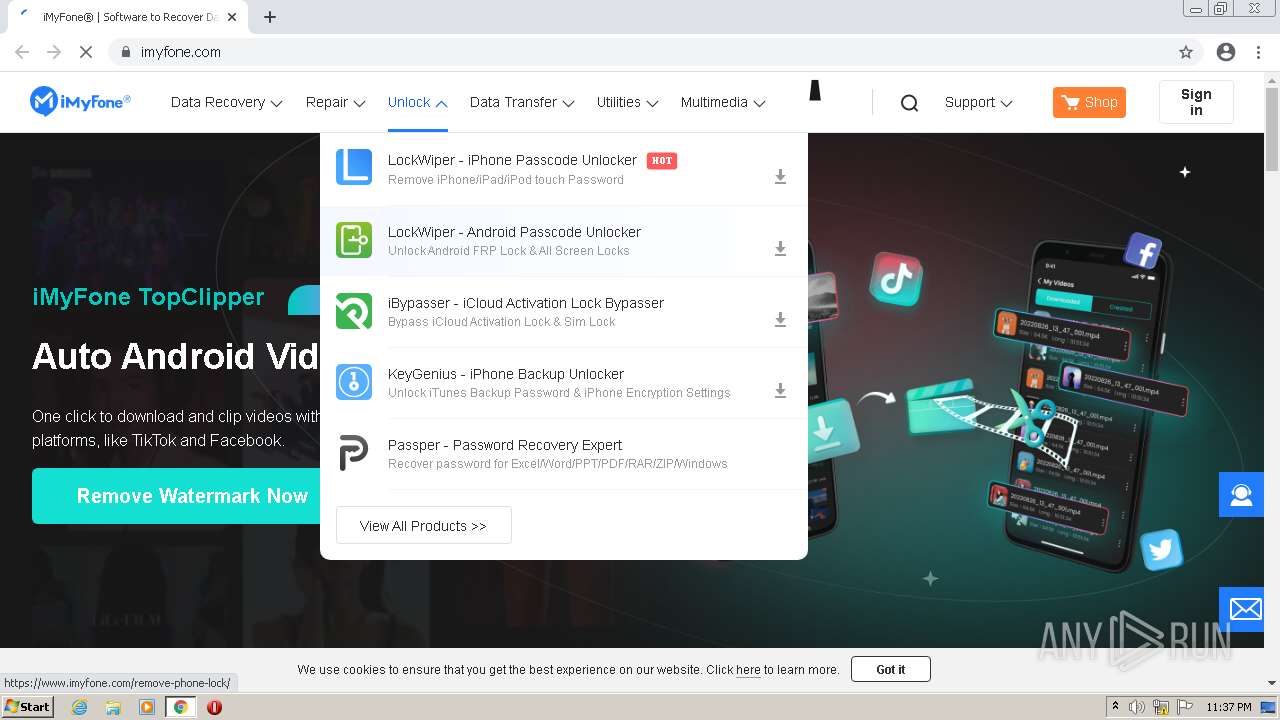Image resolution: width=1280 pixels, height=720 pixels.
Task: Expand the Data Recovery menu
Action: click(x=226, y=102)
